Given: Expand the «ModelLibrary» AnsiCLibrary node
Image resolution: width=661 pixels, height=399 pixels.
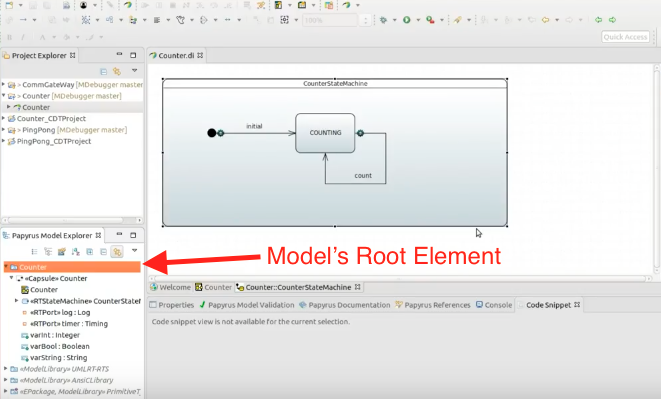Looking at the screenshot, I should (x=5, y=380).
